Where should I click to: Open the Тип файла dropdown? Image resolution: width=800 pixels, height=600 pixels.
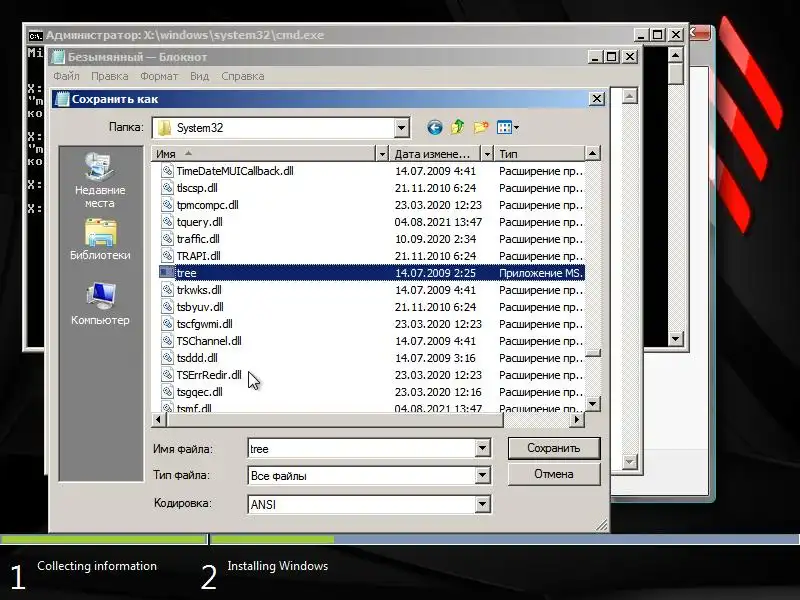point(483,476)
